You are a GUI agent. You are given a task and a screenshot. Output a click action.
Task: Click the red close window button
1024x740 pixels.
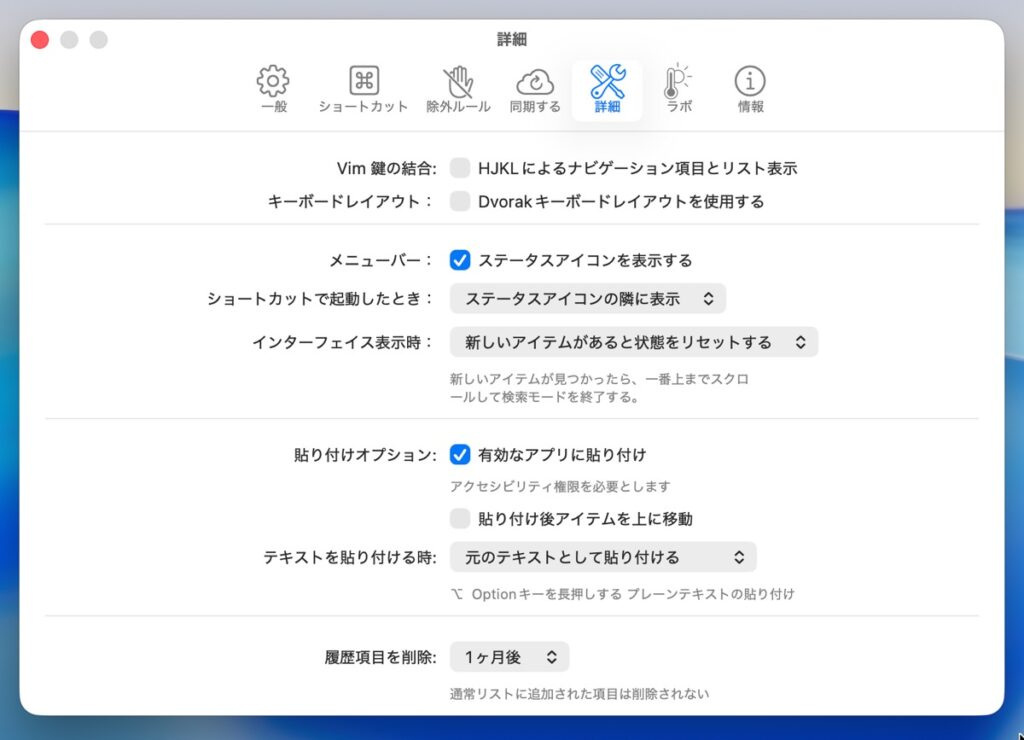(40, 40)
